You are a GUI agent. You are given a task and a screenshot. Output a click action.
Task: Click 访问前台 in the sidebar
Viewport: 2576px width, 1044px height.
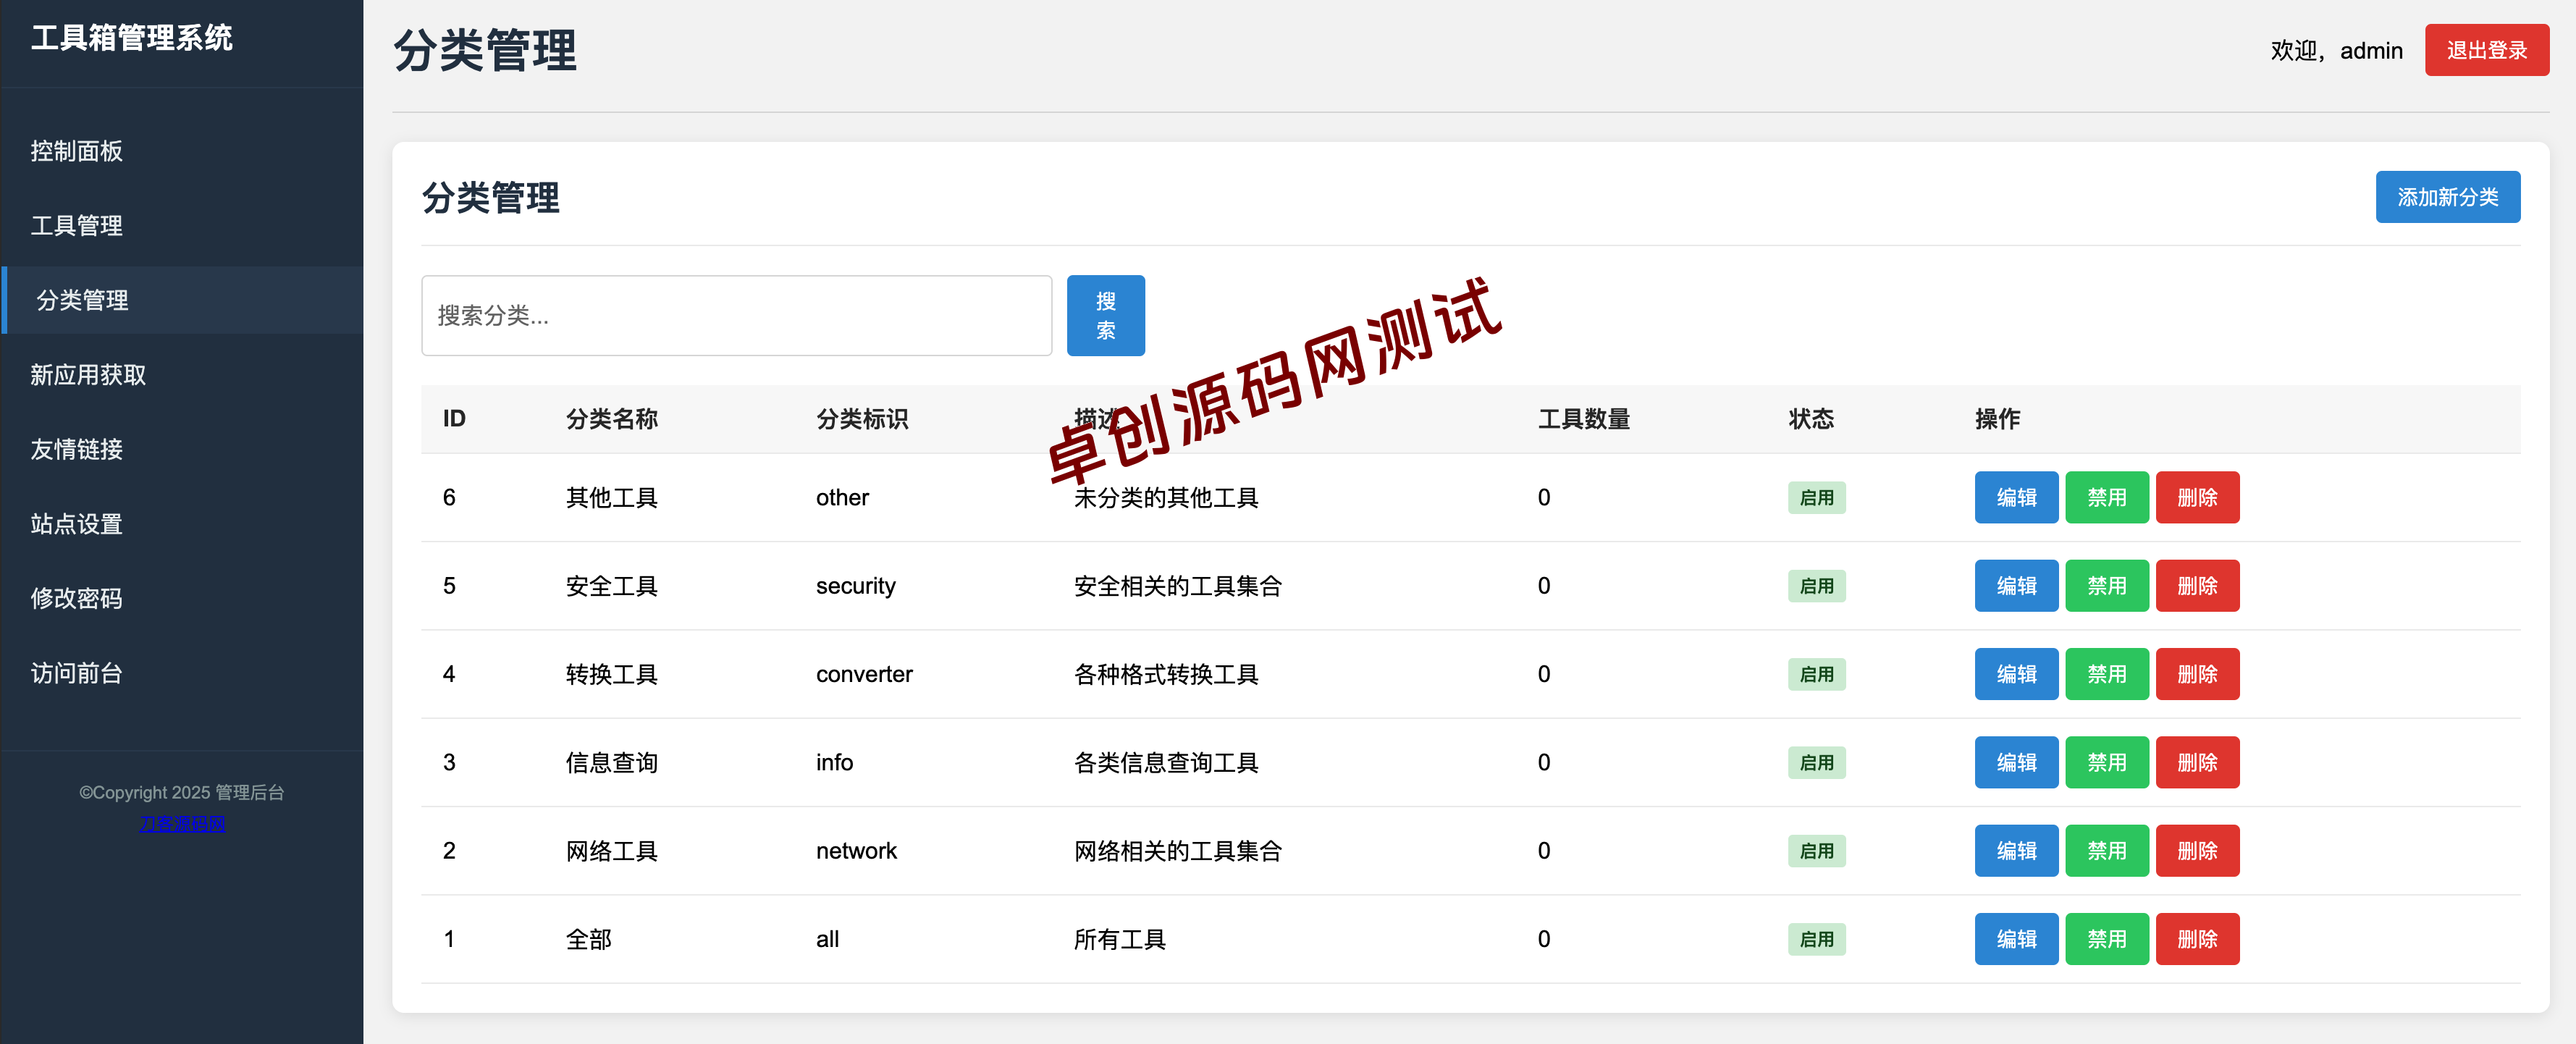click(x=181, y=673)
